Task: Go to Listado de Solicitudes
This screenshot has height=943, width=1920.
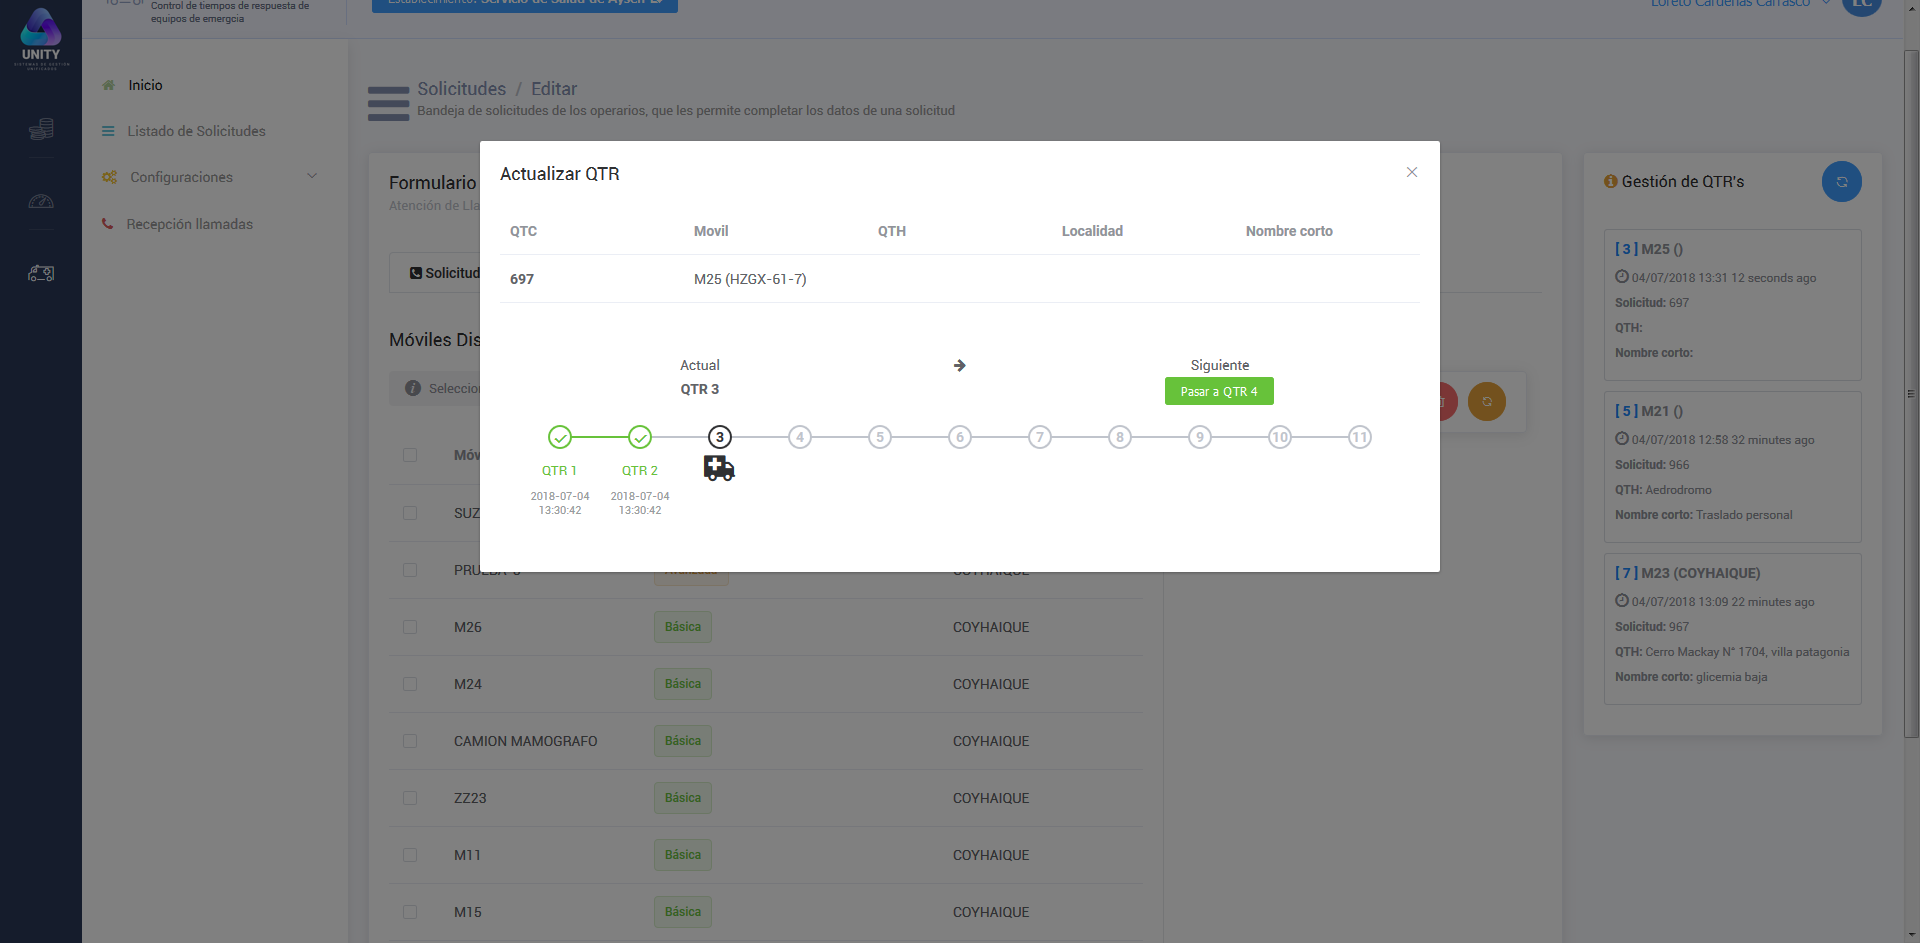Action: tap(196, 131)
